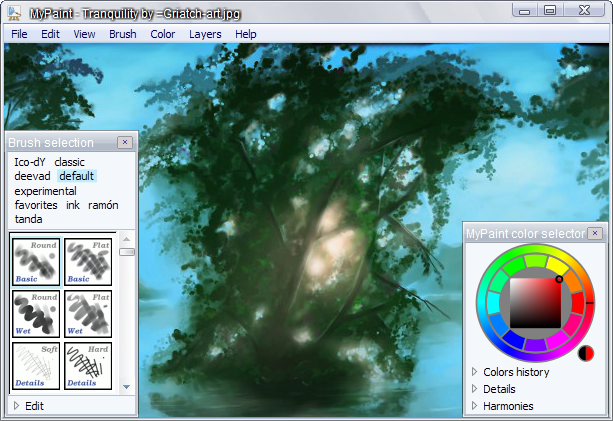Image resolution: width=613 pixels, height=421 pixels.
Task: Choose the classic brush group
Action: [70, 162]
